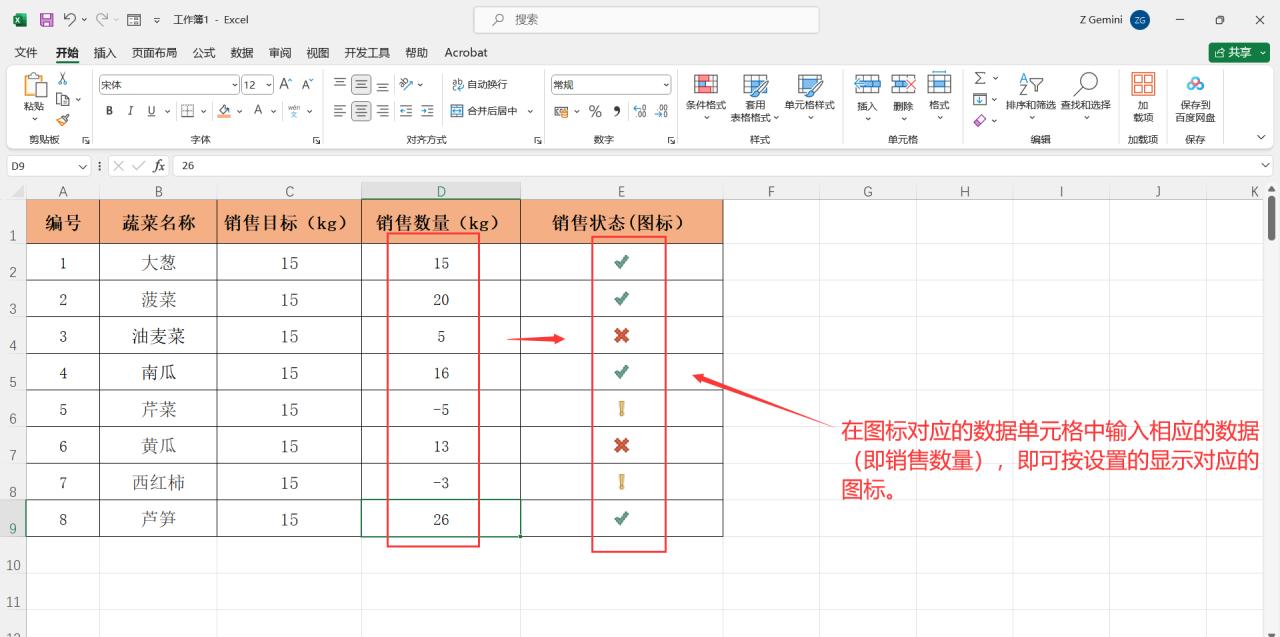Open the Acrobat tab
This screenshot has height=637, width=1280.
[466, 52]
